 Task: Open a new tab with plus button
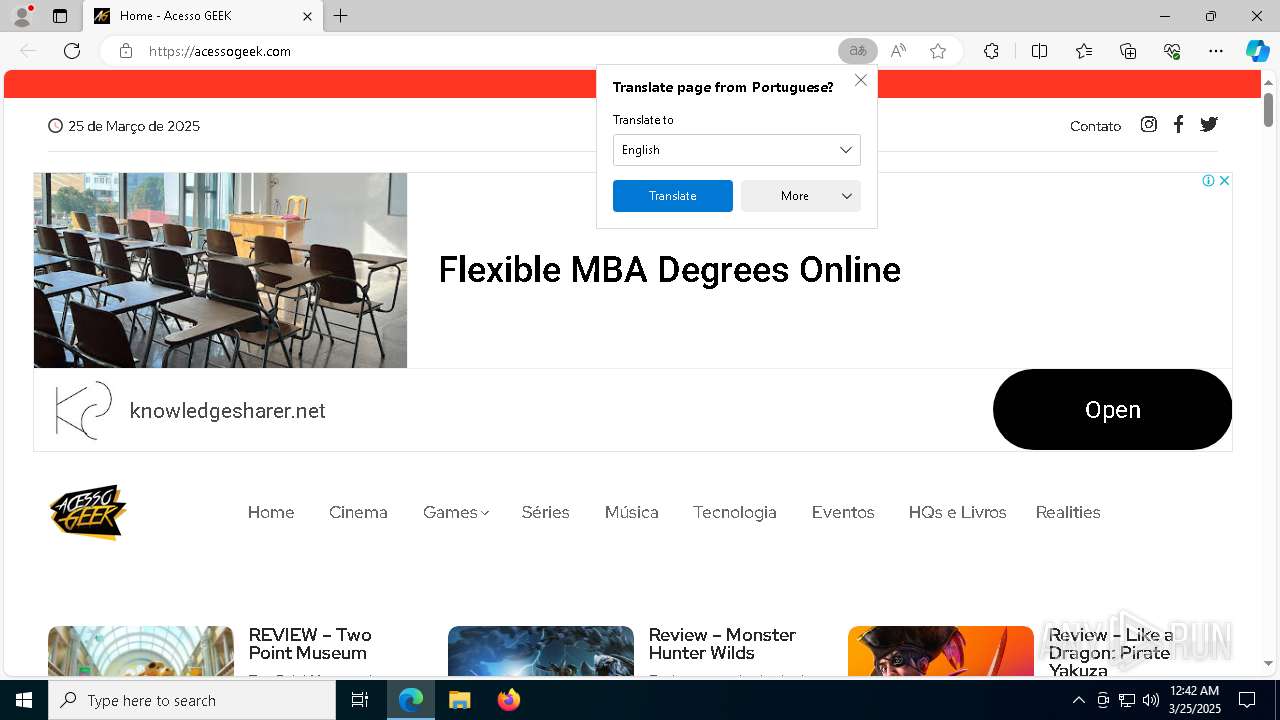coord(341,16)
